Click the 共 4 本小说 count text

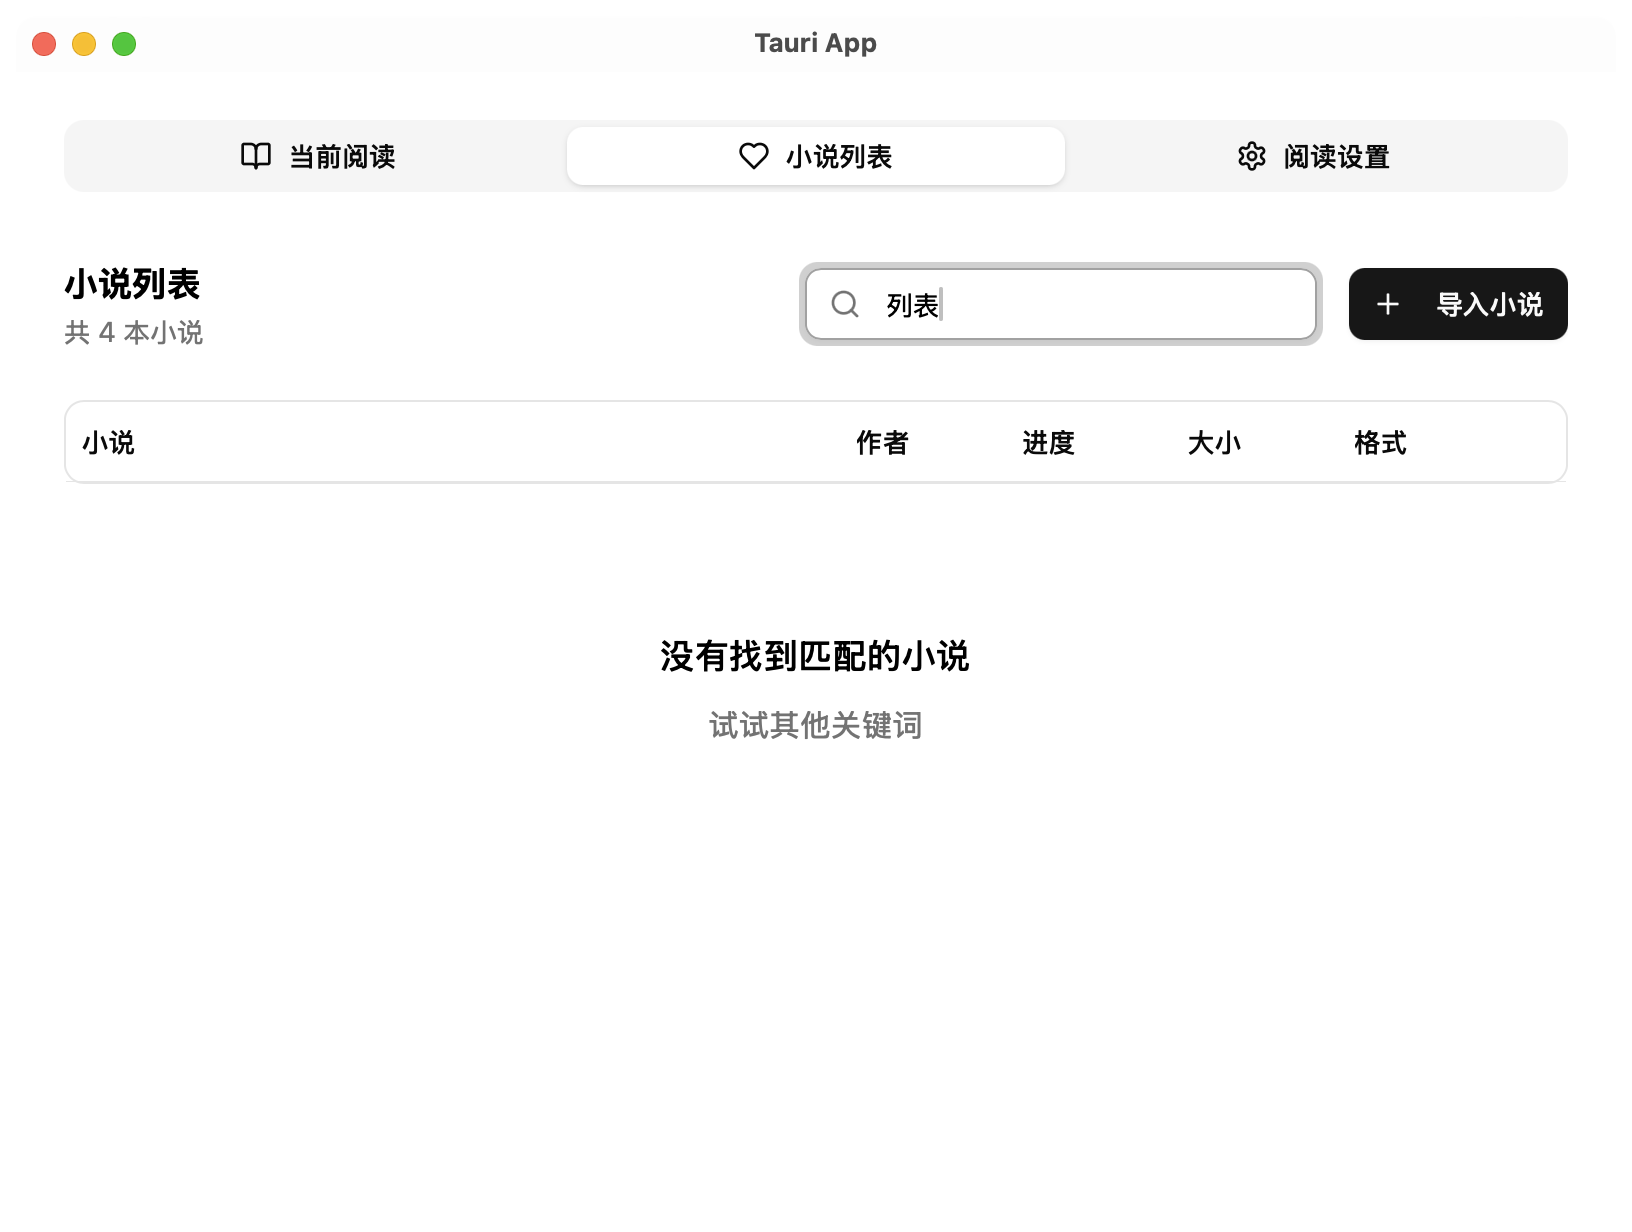(x=134, y=332)
